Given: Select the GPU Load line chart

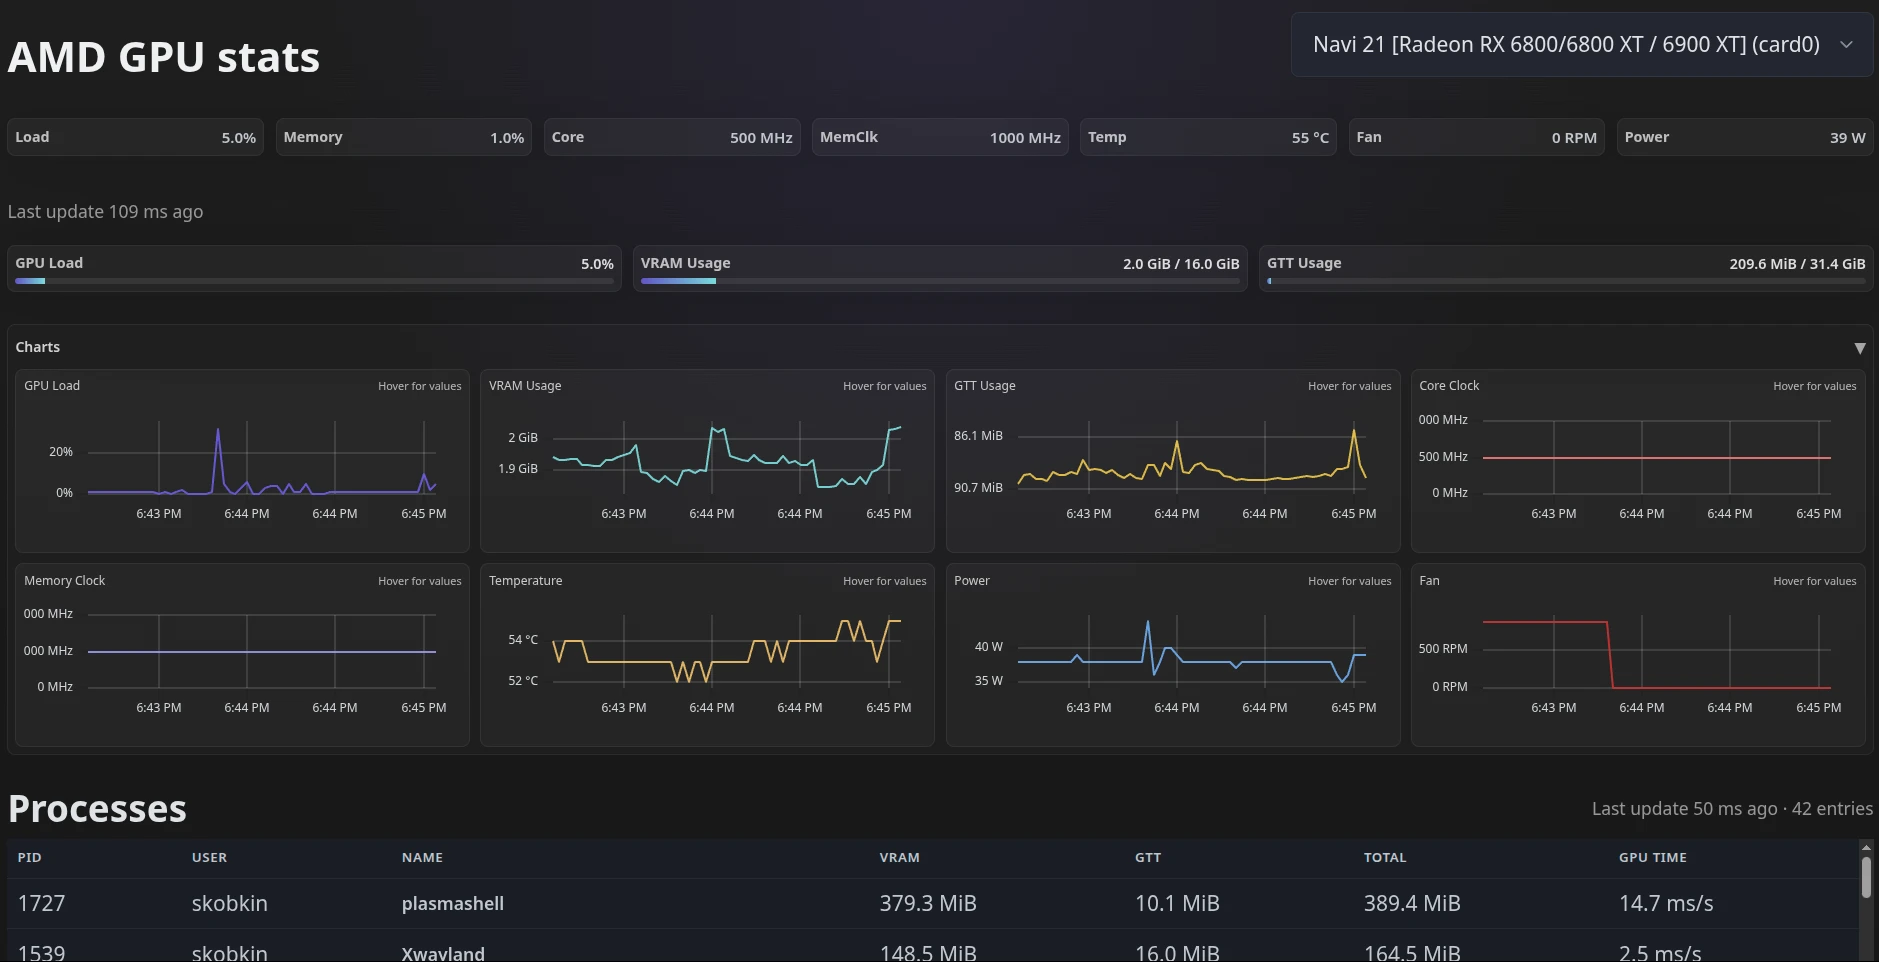Looking at the screenshot, I should click(x=242, y=461).
